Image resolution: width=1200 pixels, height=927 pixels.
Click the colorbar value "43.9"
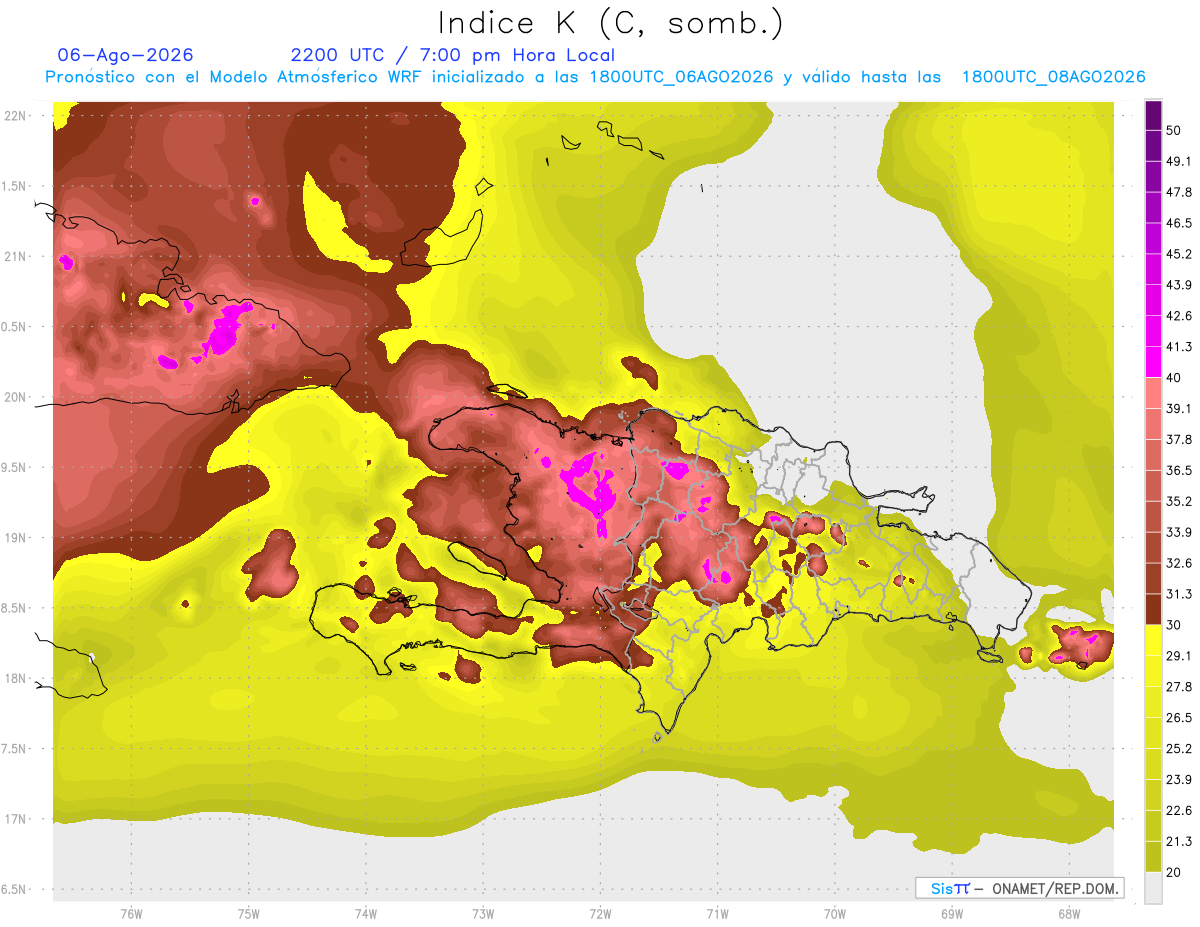point(1179,285)
